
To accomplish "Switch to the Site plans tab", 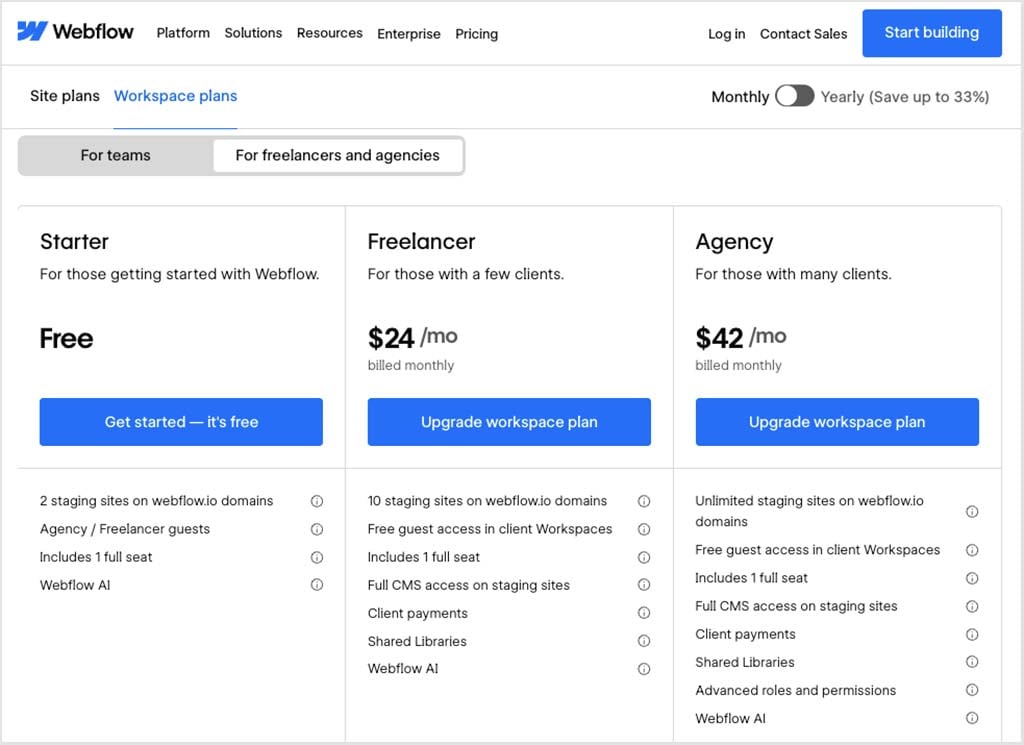I will click(64, 96).
